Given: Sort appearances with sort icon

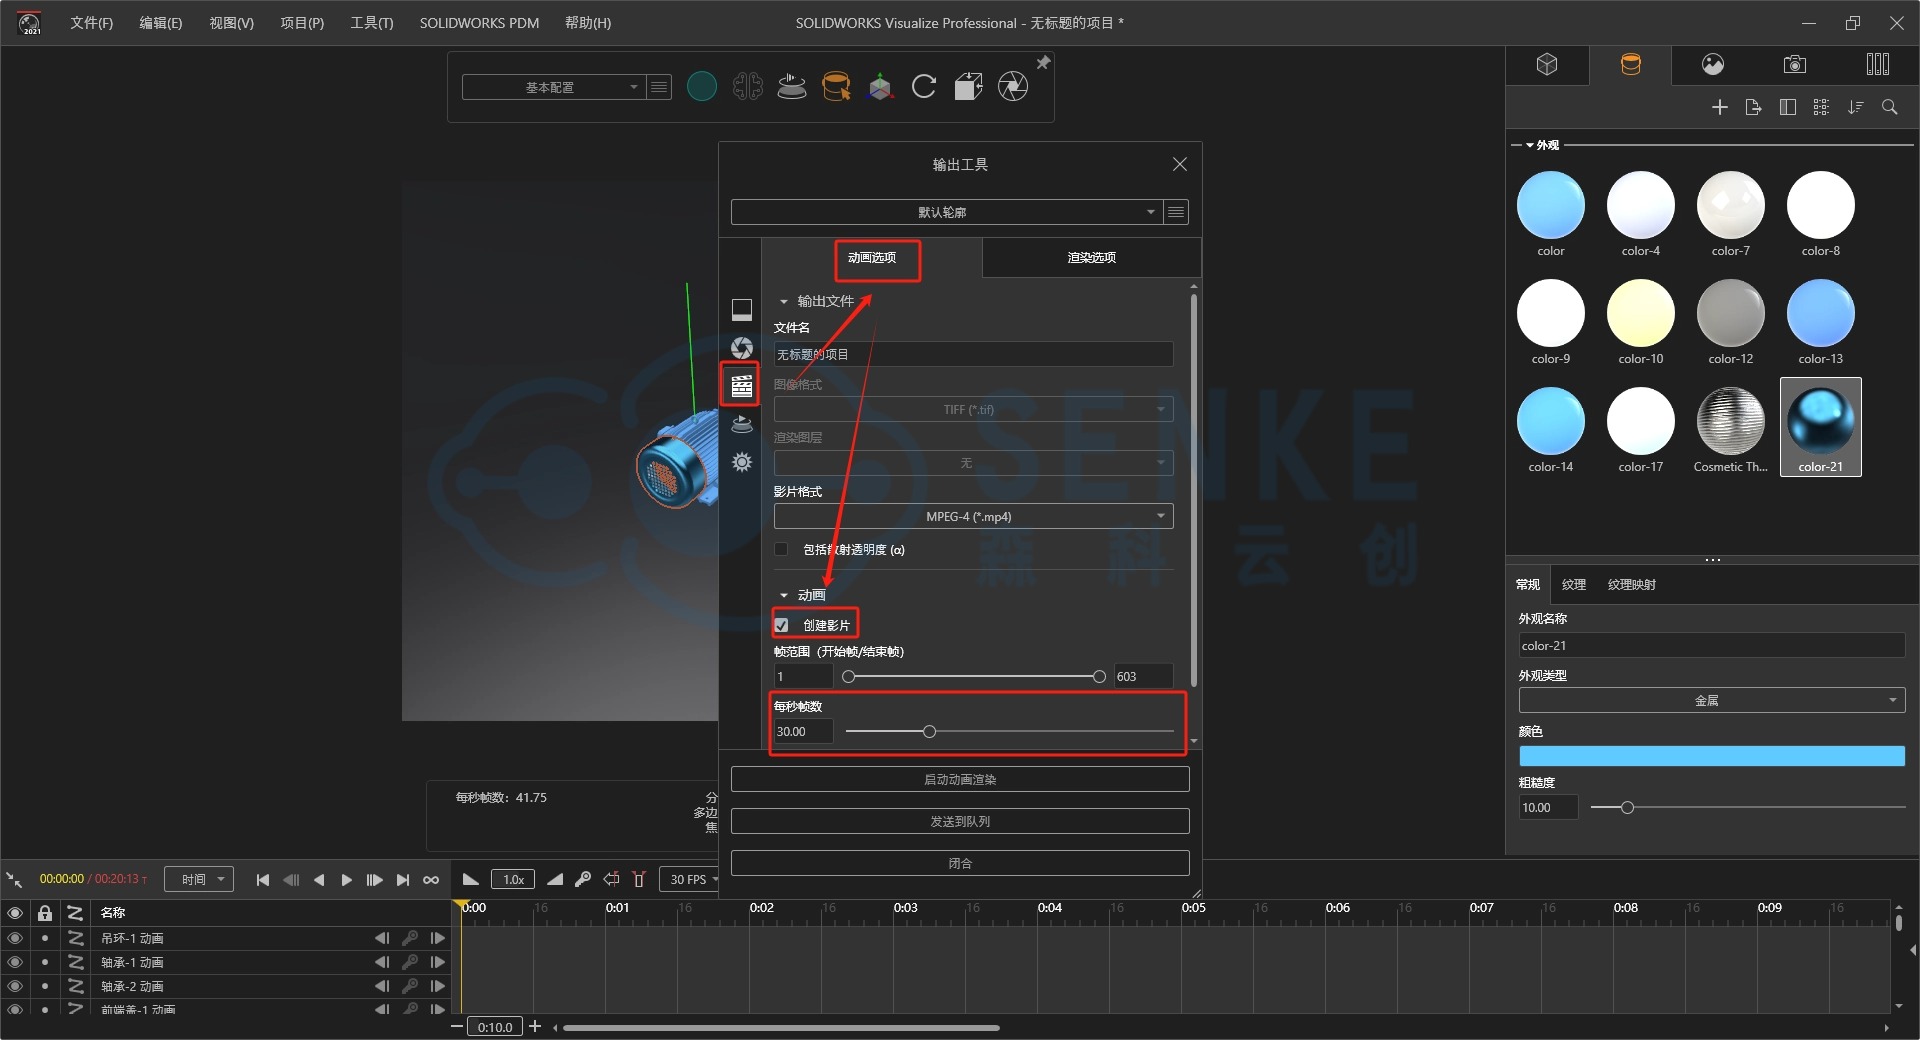Looking at the screenshot, I should 1856,107.
